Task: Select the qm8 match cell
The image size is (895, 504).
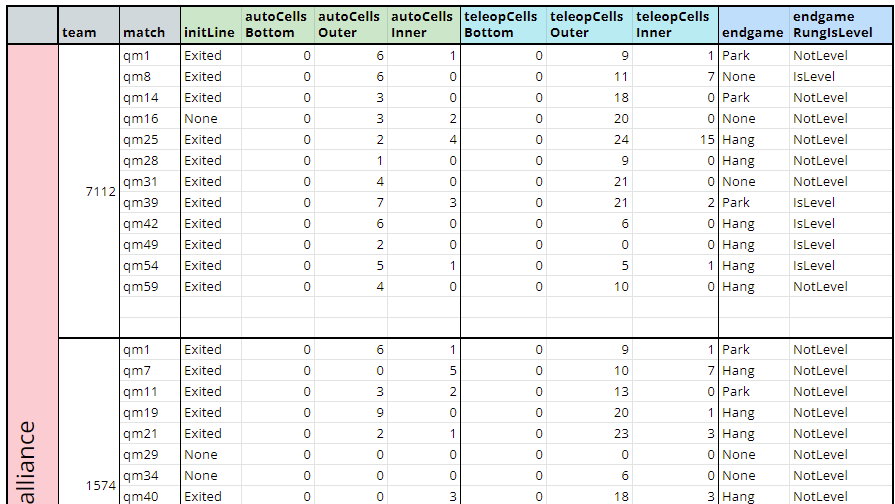Action: [x=150, y=76]
